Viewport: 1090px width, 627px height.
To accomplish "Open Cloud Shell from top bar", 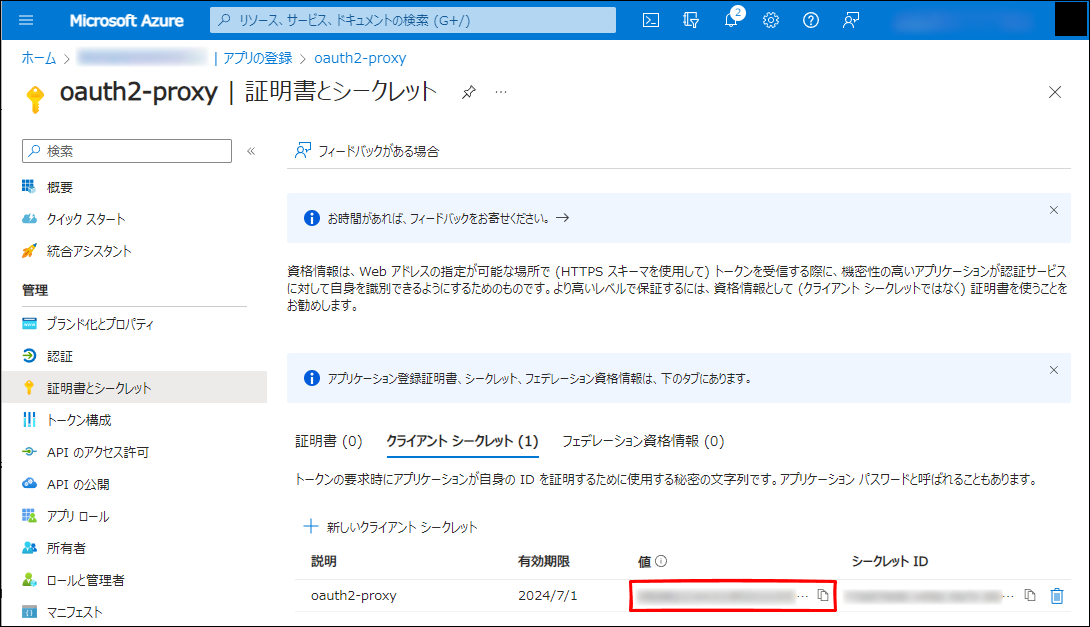I will tap(651, 20).
